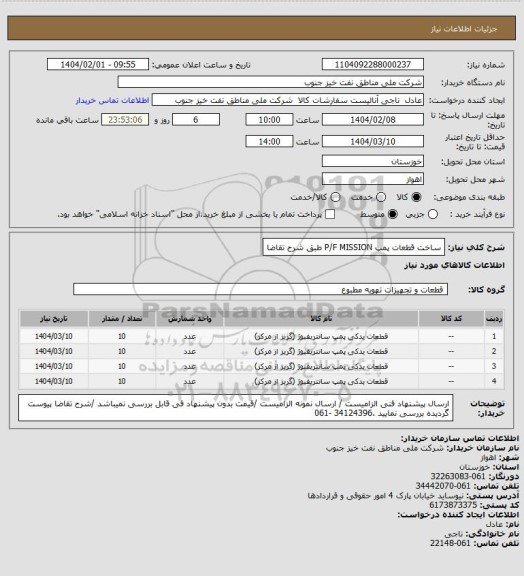524x576 pixels.
Task: Click the ردیف column header
Action: 494,318
